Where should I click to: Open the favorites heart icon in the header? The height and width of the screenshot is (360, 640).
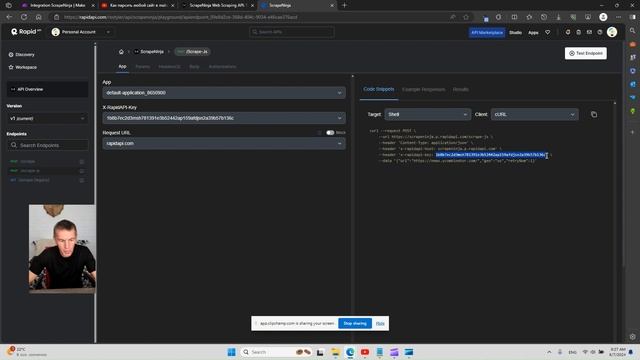(547, 32)
